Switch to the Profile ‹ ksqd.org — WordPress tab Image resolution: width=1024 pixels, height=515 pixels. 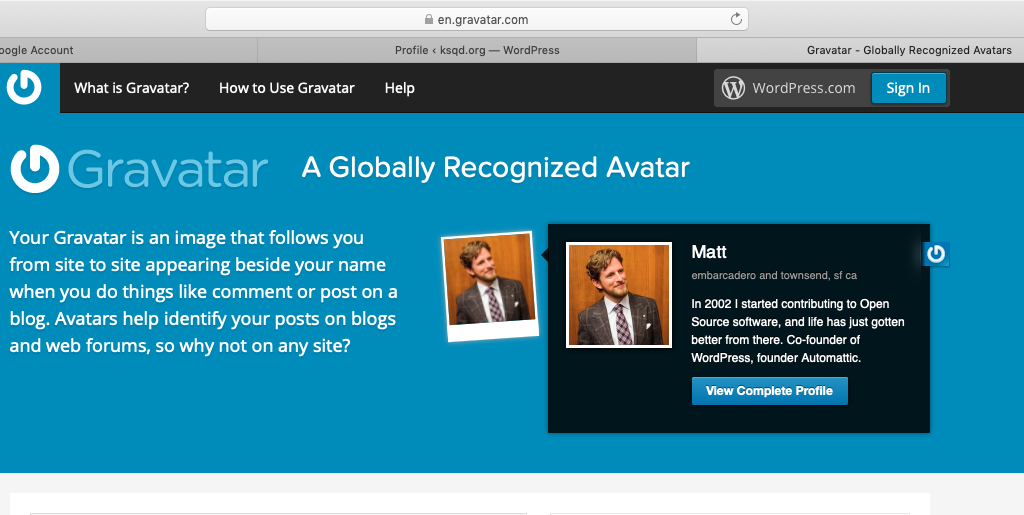tap(477, 50)
